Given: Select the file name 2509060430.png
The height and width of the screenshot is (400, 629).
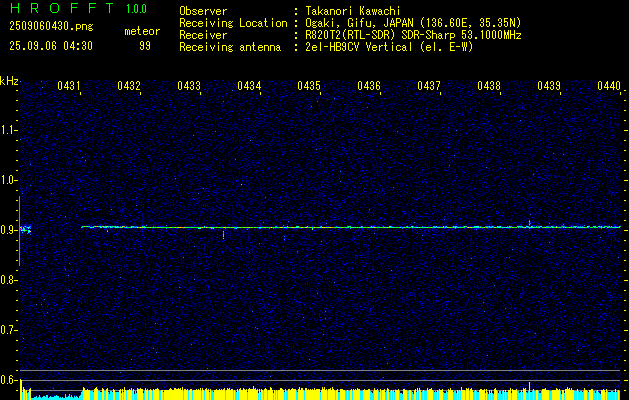Looking at the screenshot, I should tap(51, 26).
